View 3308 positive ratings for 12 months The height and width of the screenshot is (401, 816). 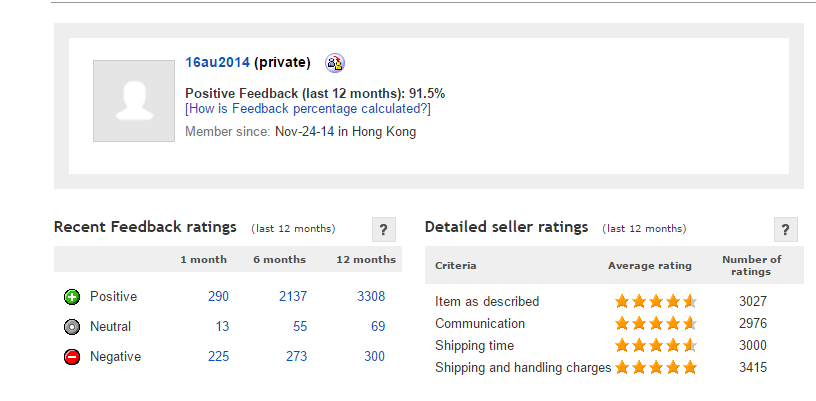(371, 296)
